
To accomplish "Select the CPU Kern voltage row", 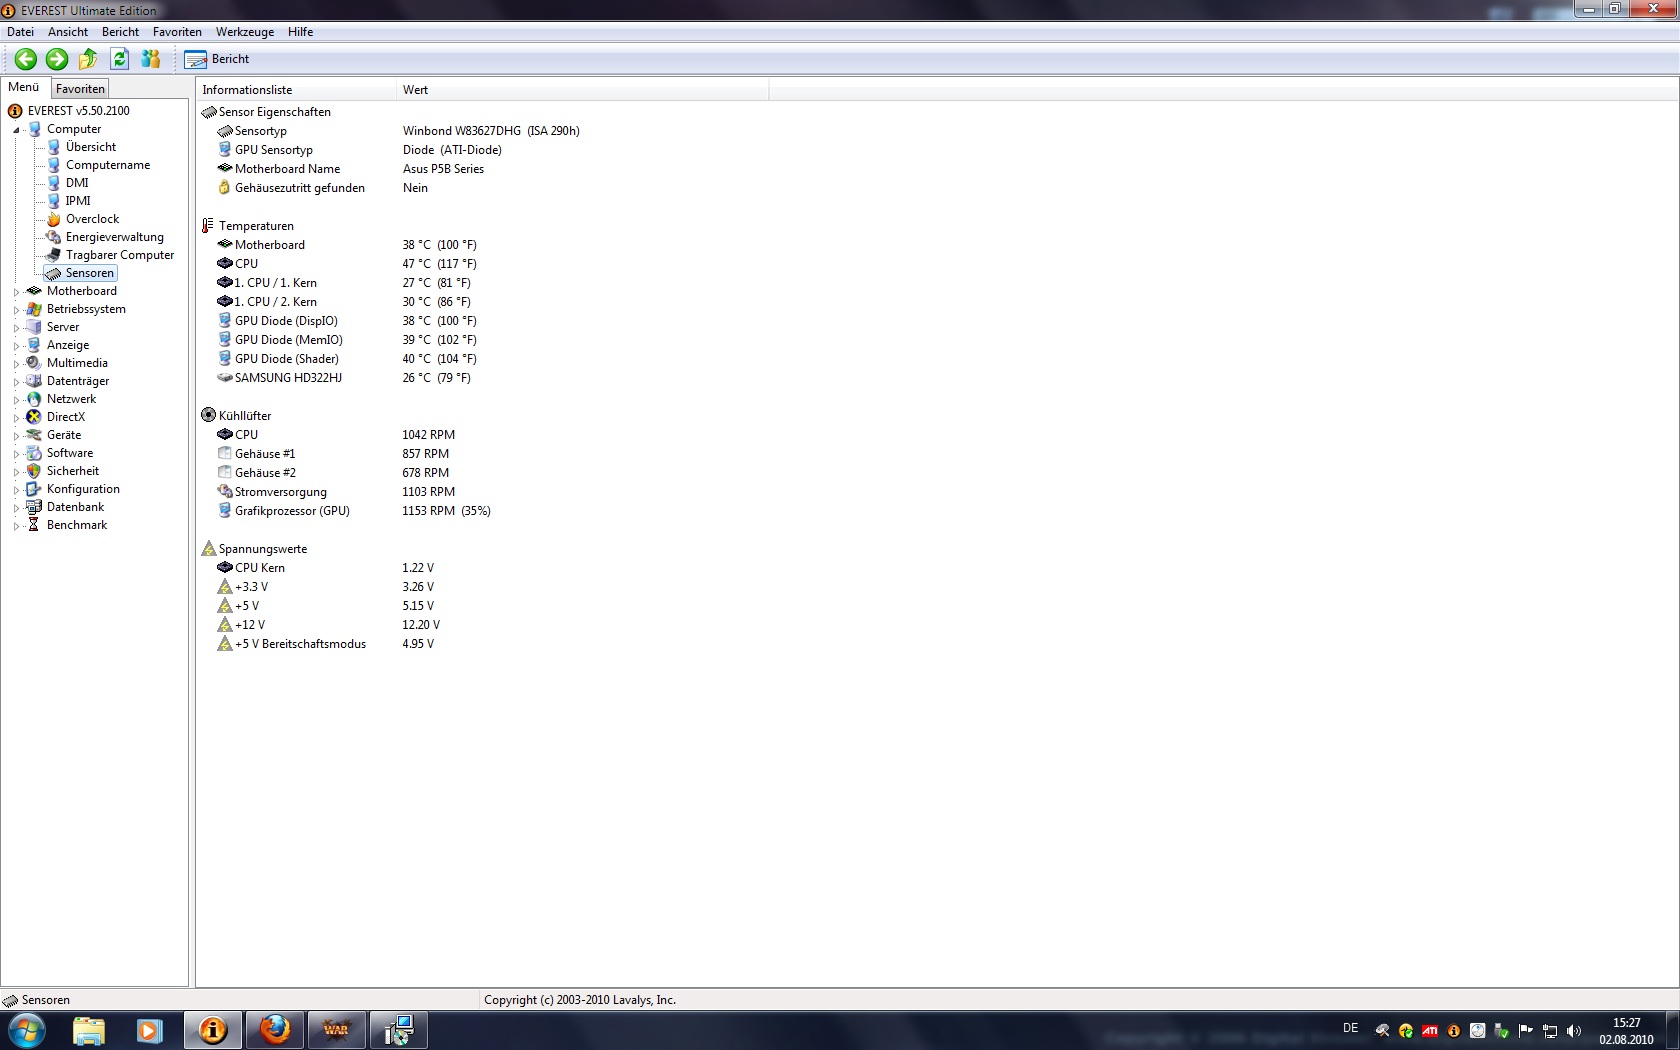I will (x=327, y=568).
